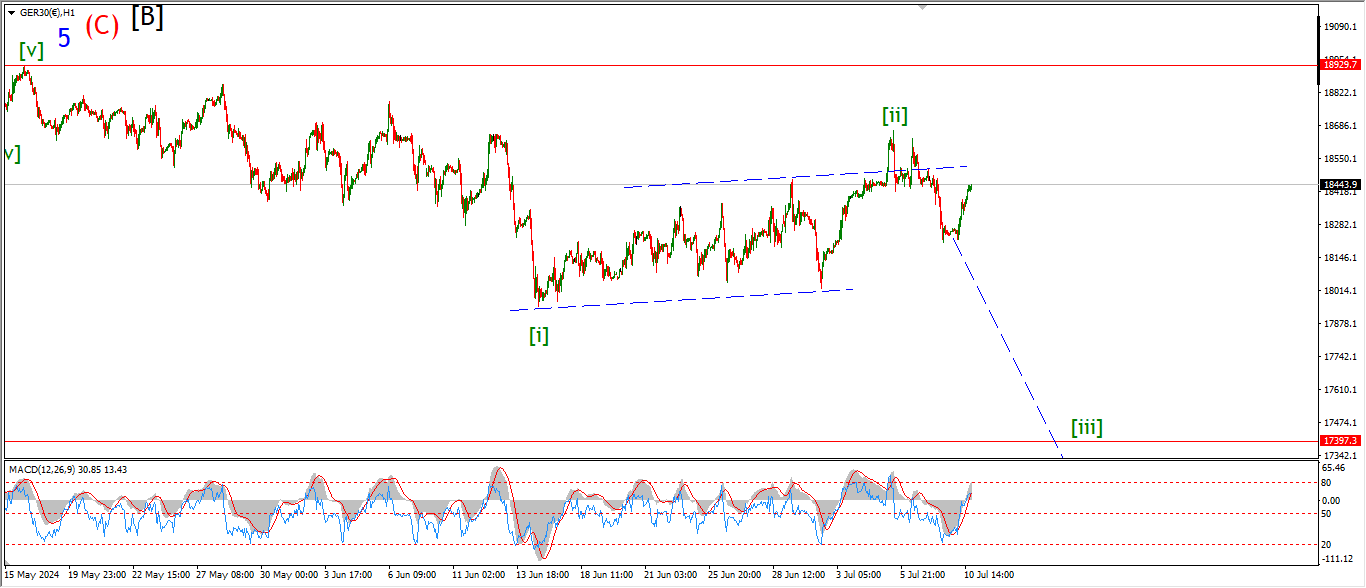Select the green [ii] wave label

coord(895,116)
